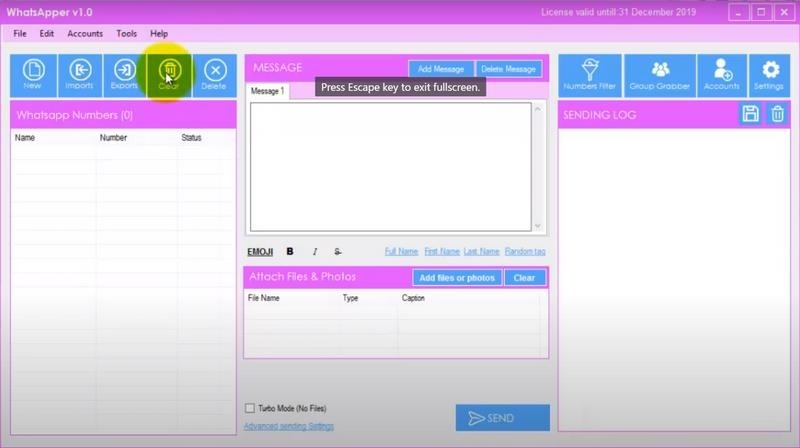The width and height of the screenshot is (800, 448).
Task: Launch the Group Grabber tool
Action: (x=660, y=76)
